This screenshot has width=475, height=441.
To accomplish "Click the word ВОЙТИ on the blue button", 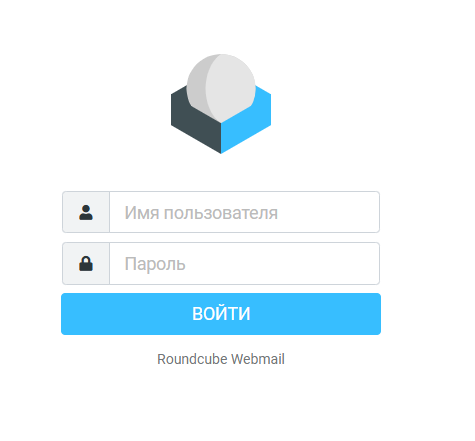I will click(221, 313).
